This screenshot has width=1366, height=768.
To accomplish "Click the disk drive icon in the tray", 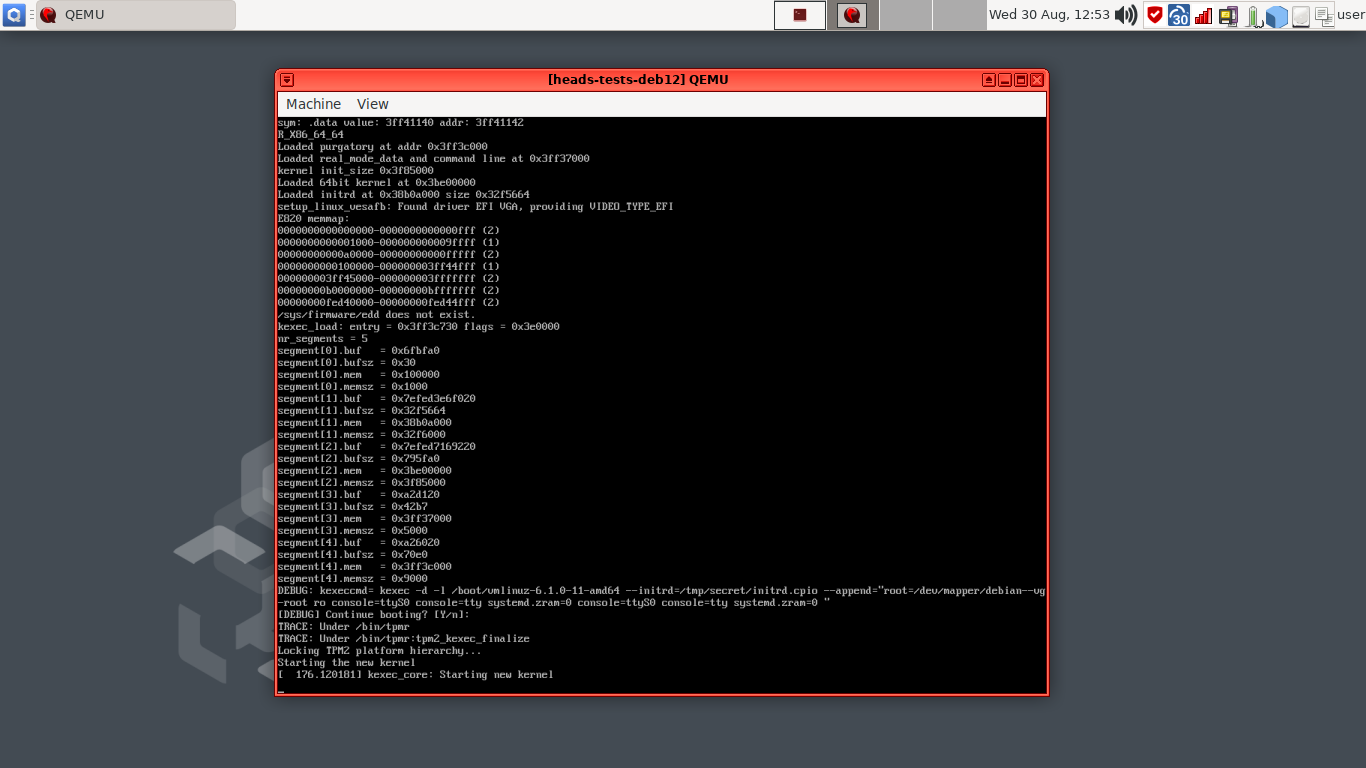I will click(x=1300, y=15).
